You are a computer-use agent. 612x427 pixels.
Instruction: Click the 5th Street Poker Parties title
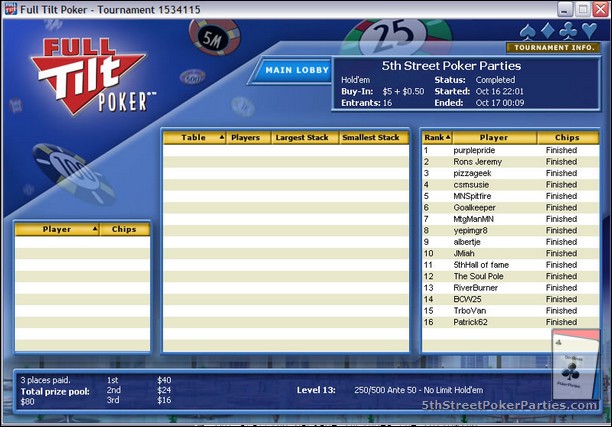(451, 66)
